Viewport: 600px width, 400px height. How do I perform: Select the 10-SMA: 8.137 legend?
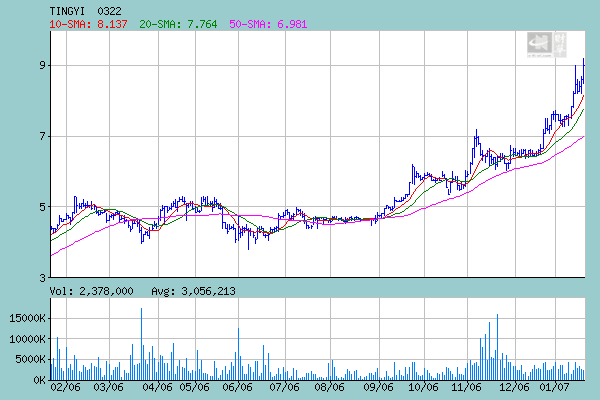click(88, 24)
